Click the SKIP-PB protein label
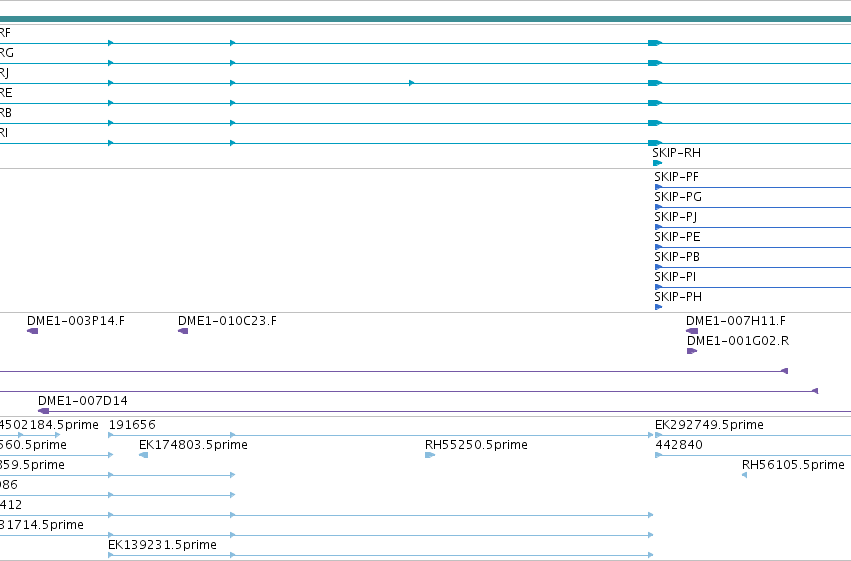This screenshot has width=851, height=561. (677, 257)
